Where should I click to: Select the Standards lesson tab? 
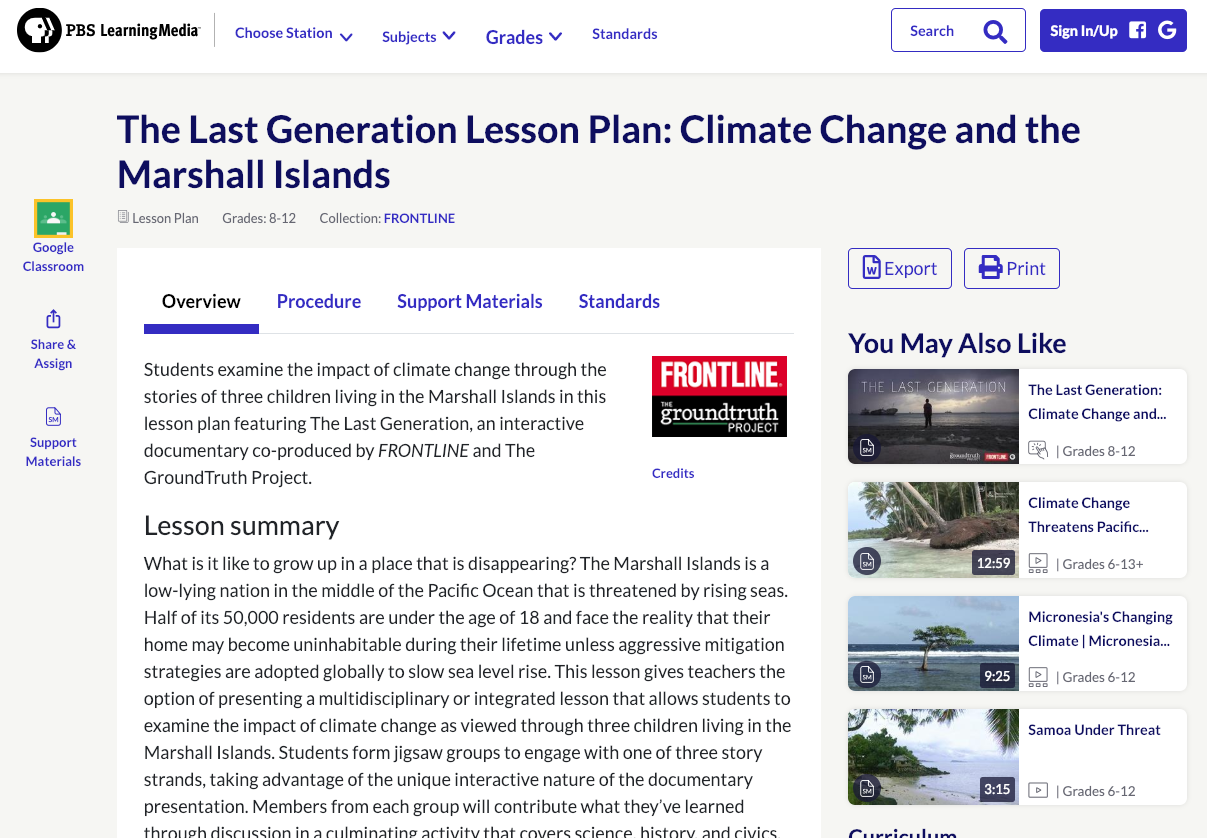619,301
